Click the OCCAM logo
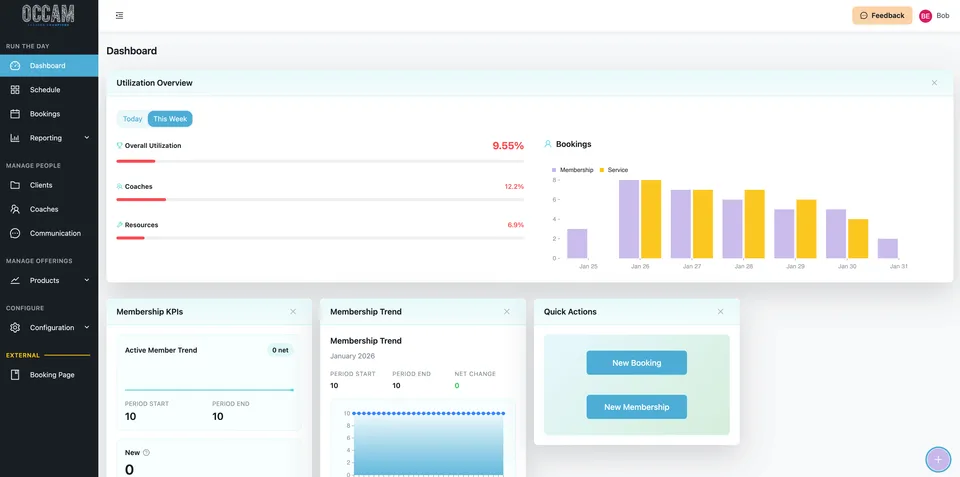This screenshot has width=960, height=477. [x=48, y=15]
